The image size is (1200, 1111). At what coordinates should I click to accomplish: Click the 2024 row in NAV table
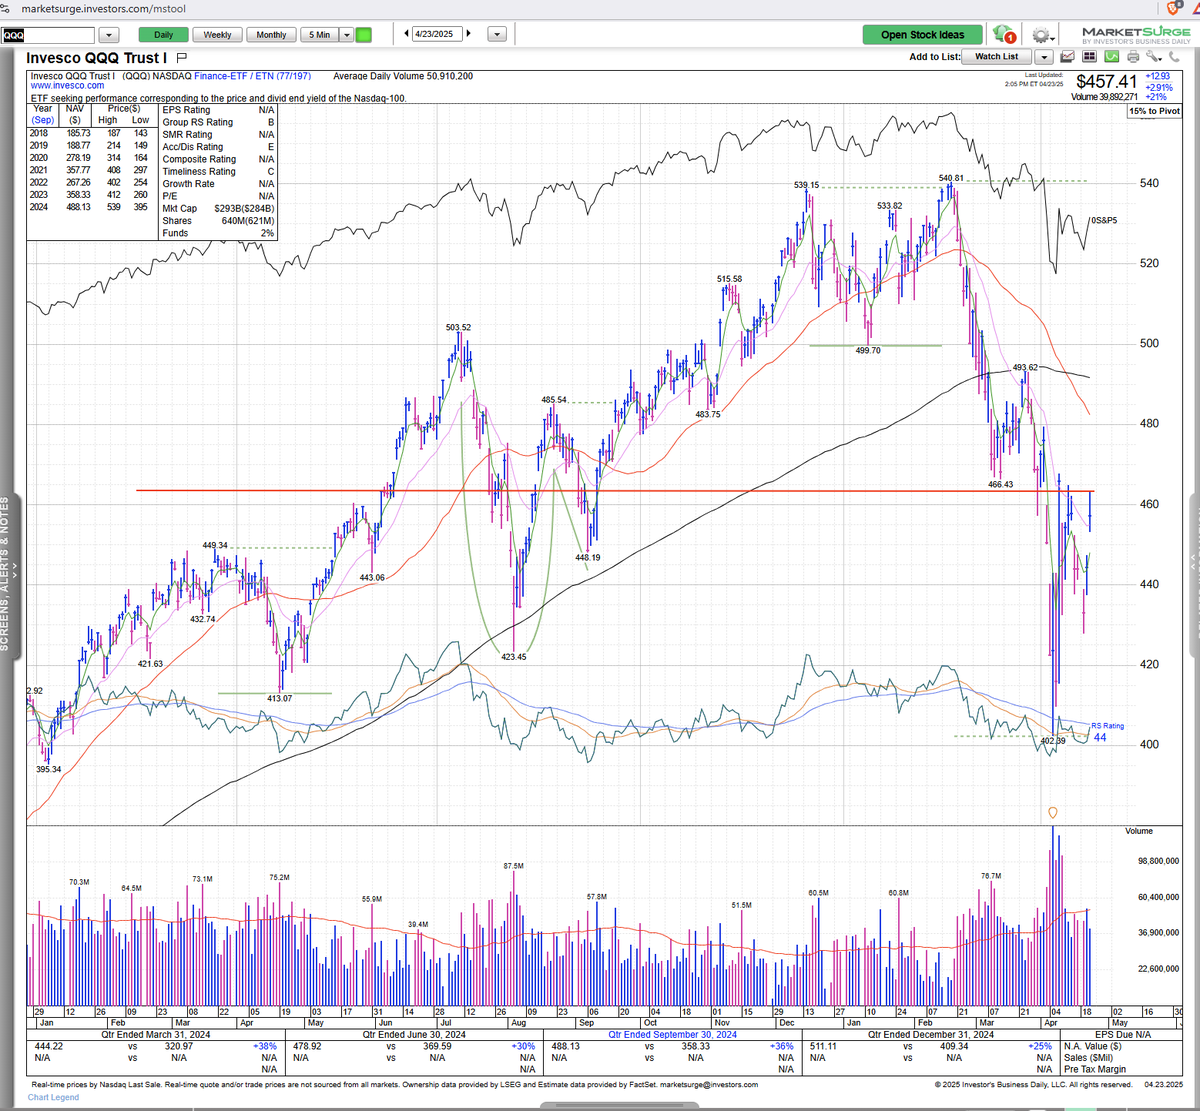[90, 207]
